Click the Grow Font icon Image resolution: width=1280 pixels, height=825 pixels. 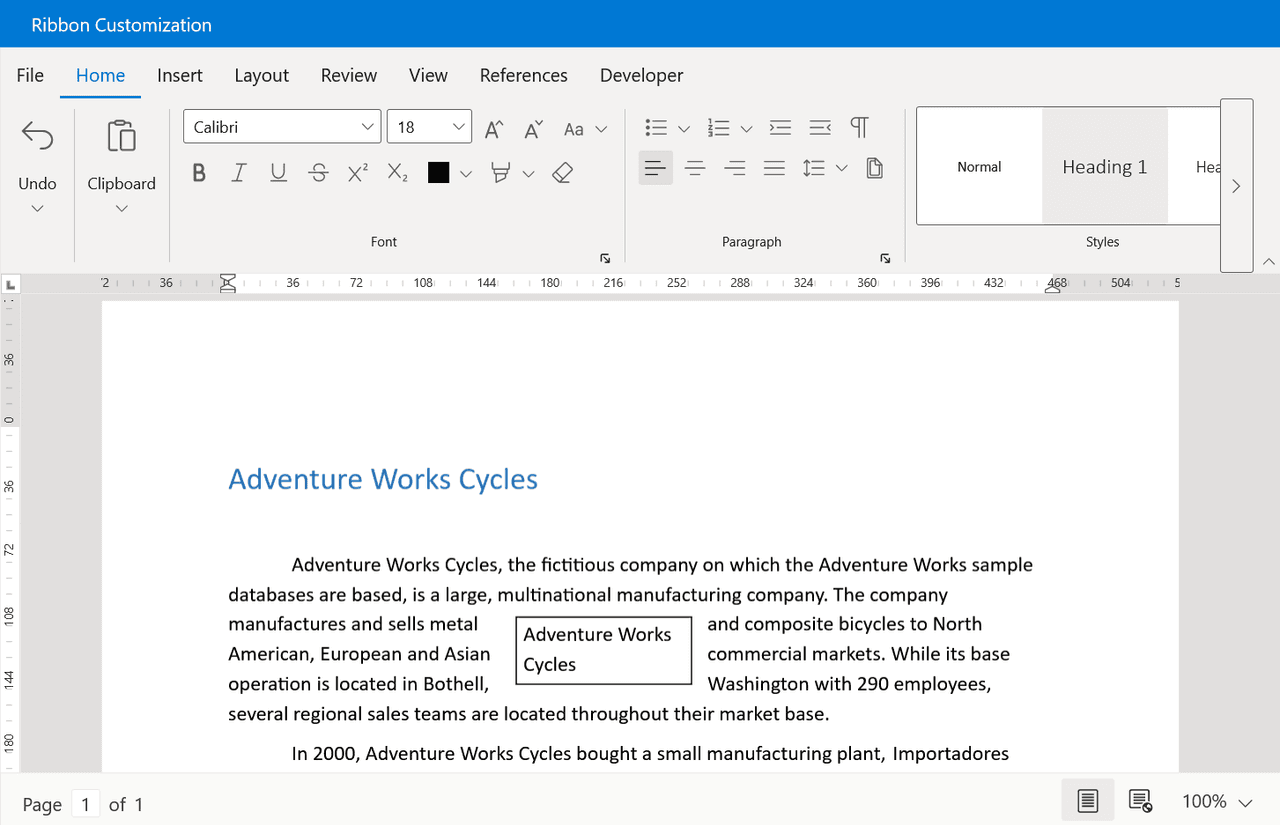point(494,128)
